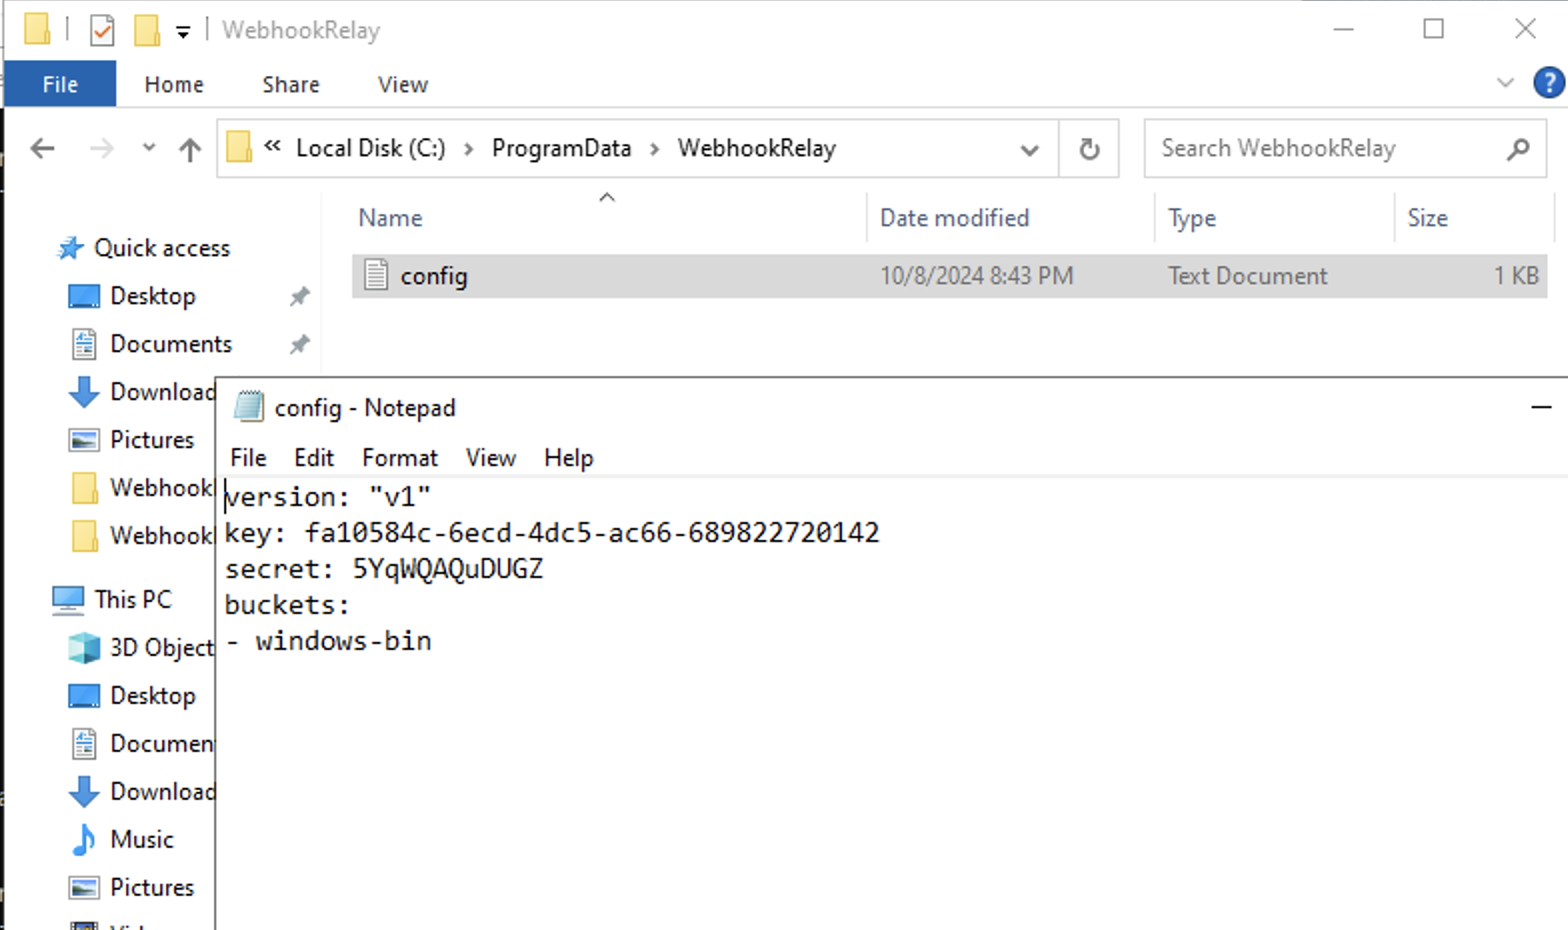Image resolution: width=1568 pixels, height=930 pixels.
Task: Open Notepad File menu
Action: 248,458
